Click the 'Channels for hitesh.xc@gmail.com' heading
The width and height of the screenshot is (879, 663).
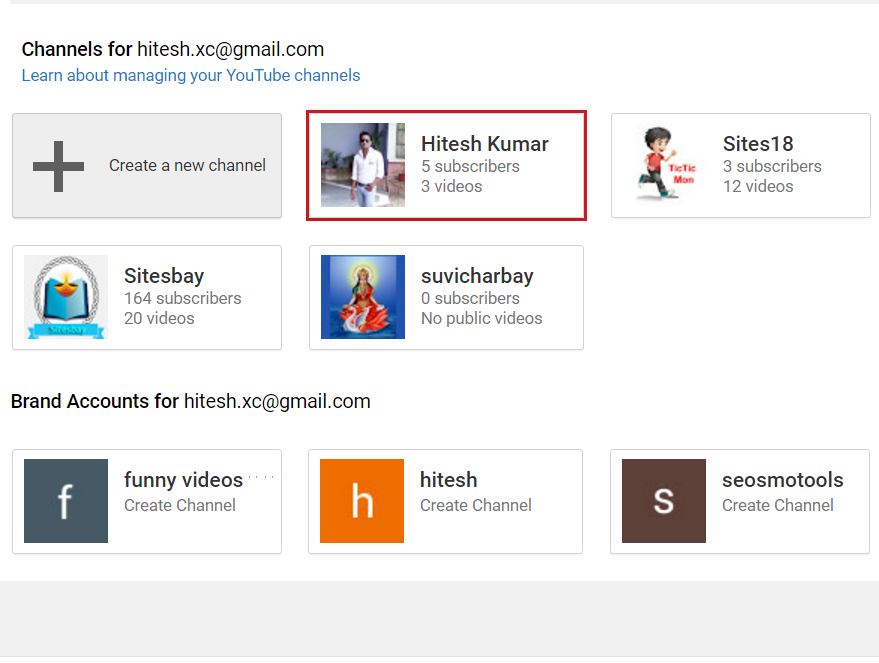point(173,49)
